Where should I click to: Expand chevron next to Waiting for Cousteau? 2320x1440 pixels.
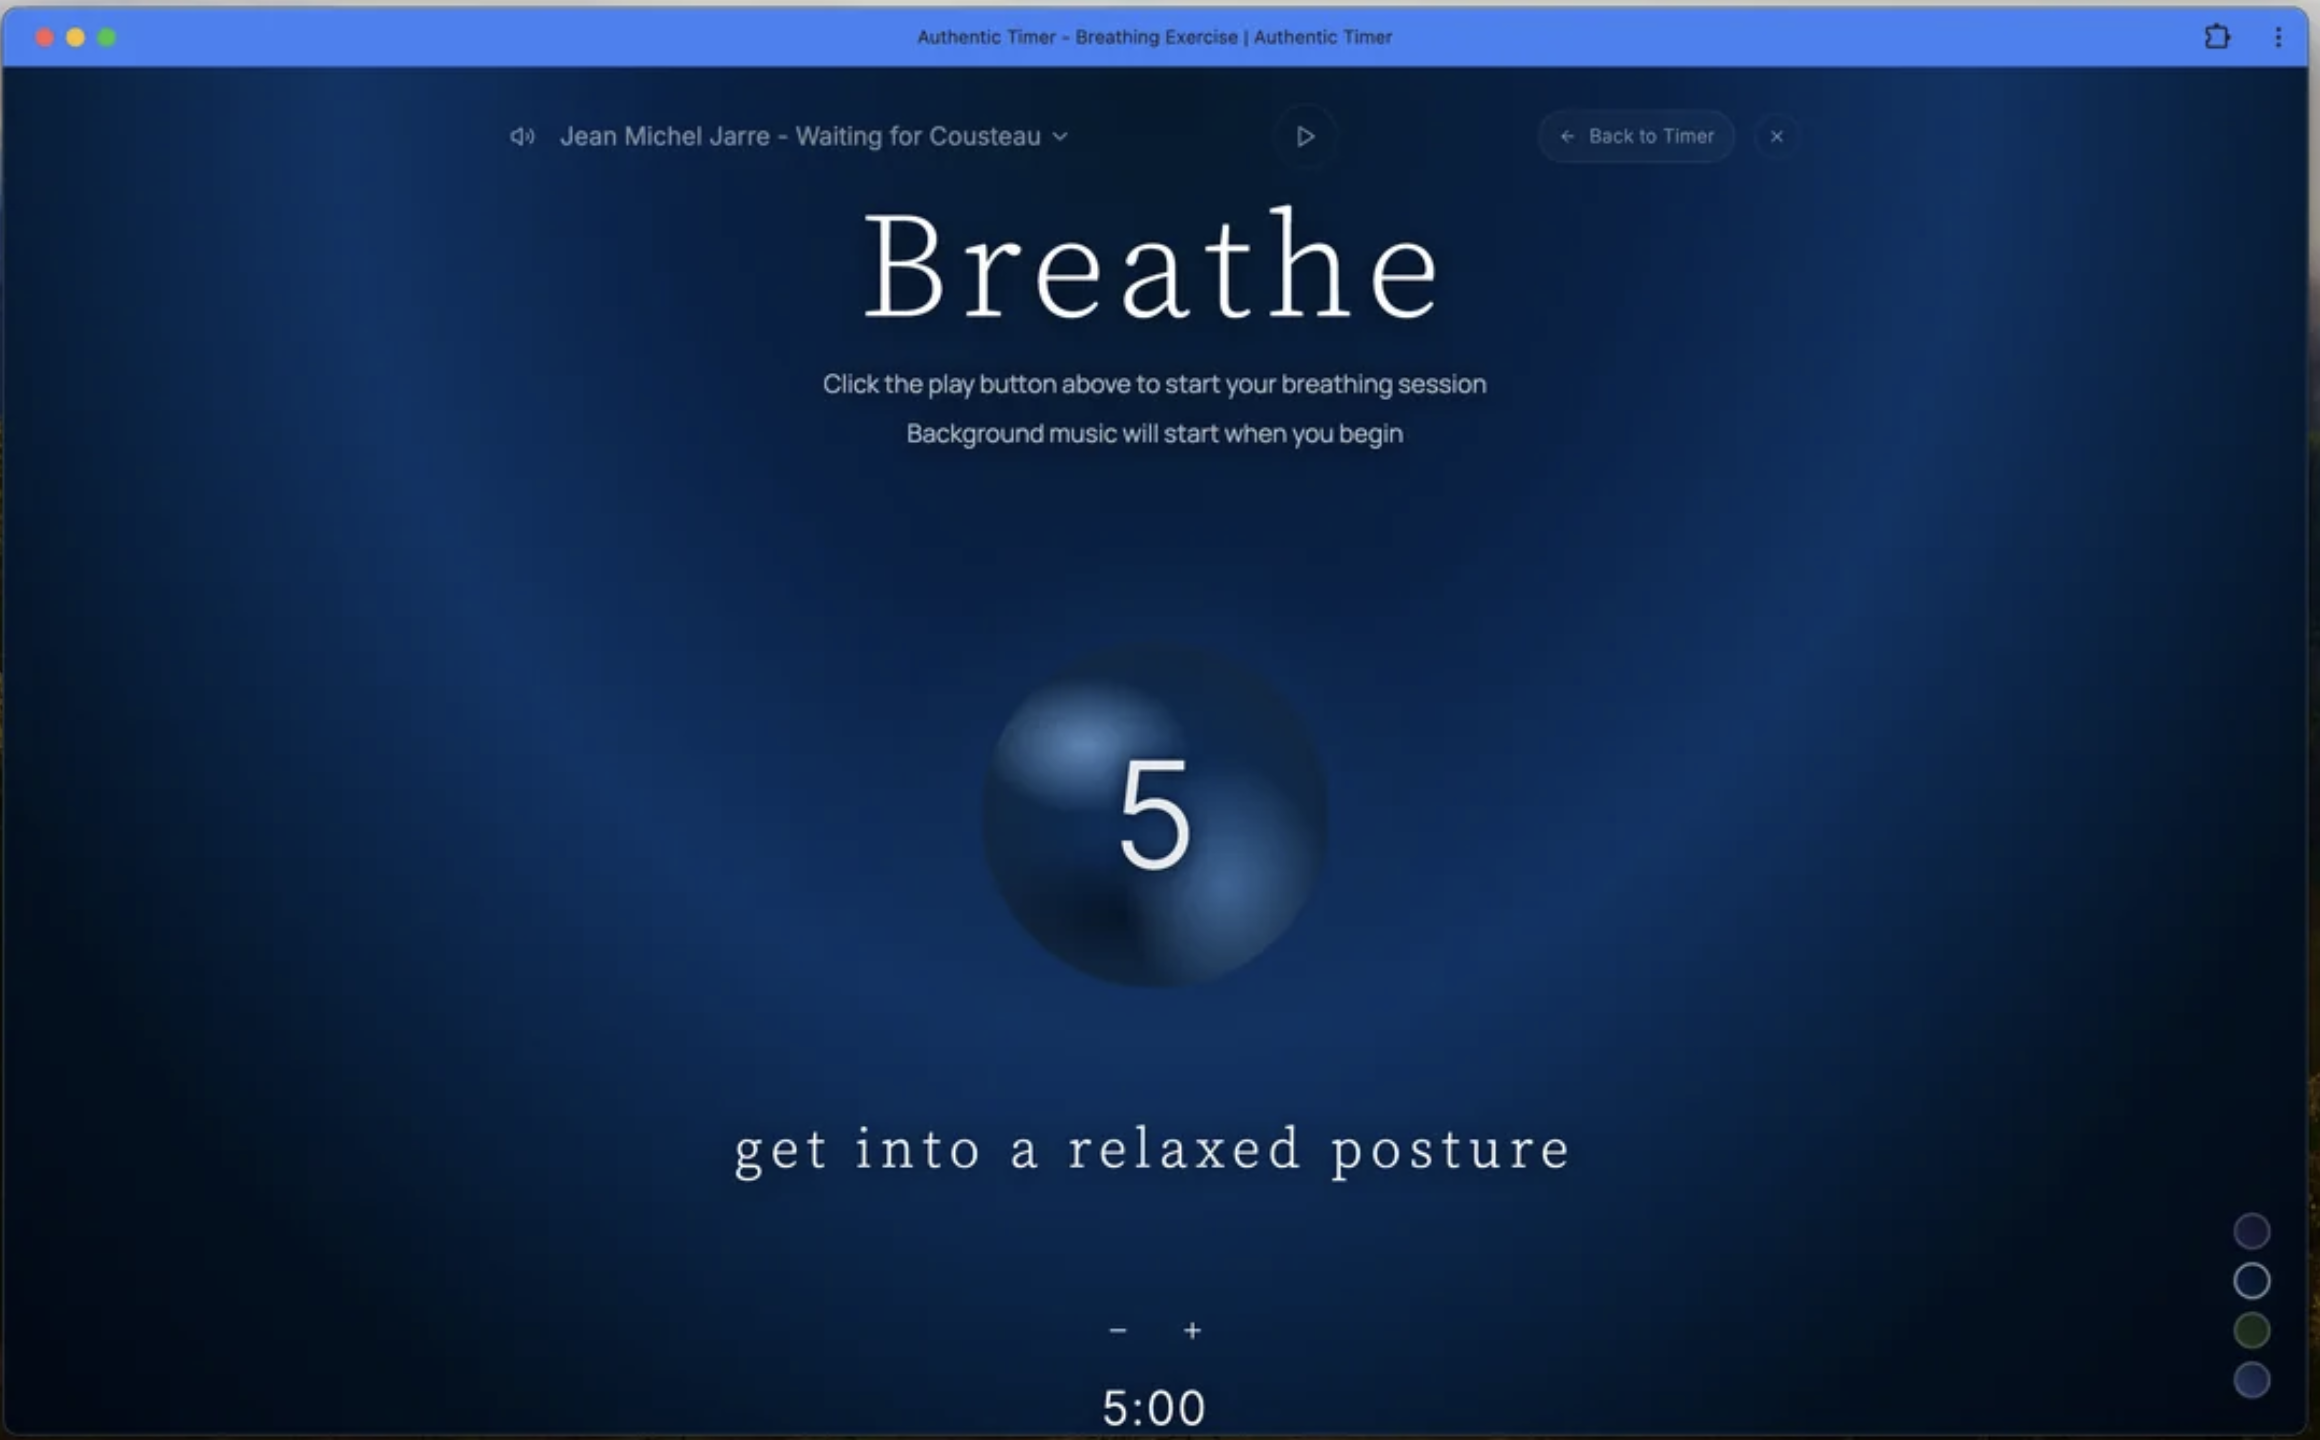(x=1061, y=137)
